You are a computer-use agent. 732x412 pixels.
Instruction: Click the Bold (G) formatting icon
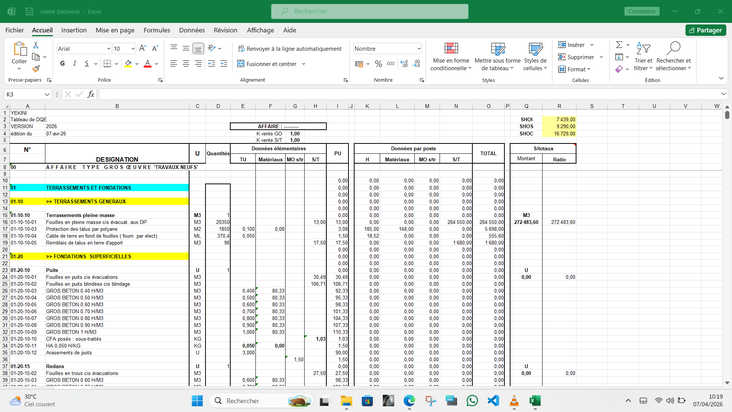(62, 64)
